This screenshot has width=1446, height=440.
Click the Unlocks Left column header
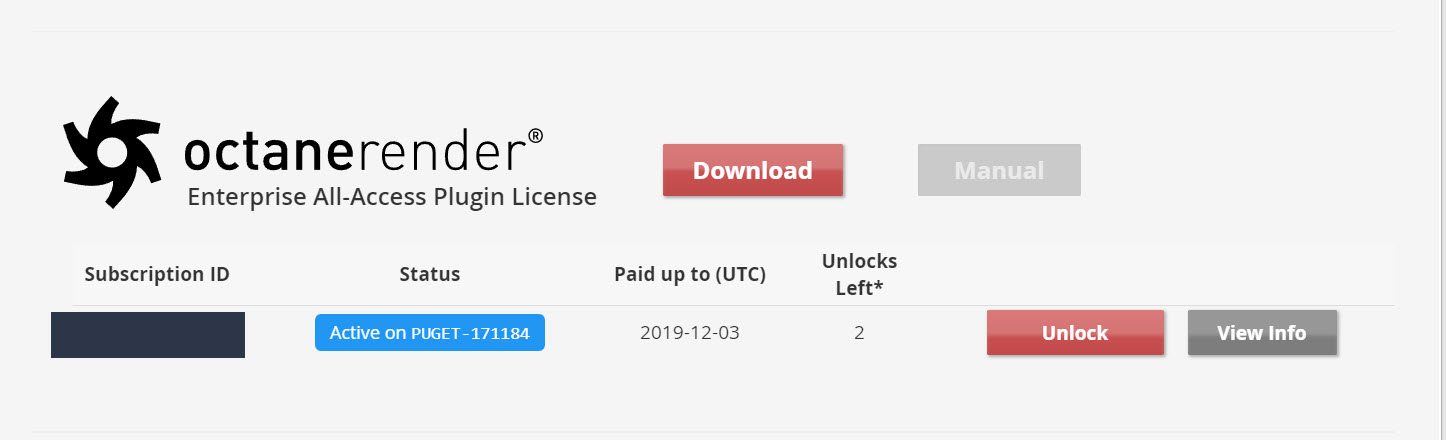coord(859,275)
